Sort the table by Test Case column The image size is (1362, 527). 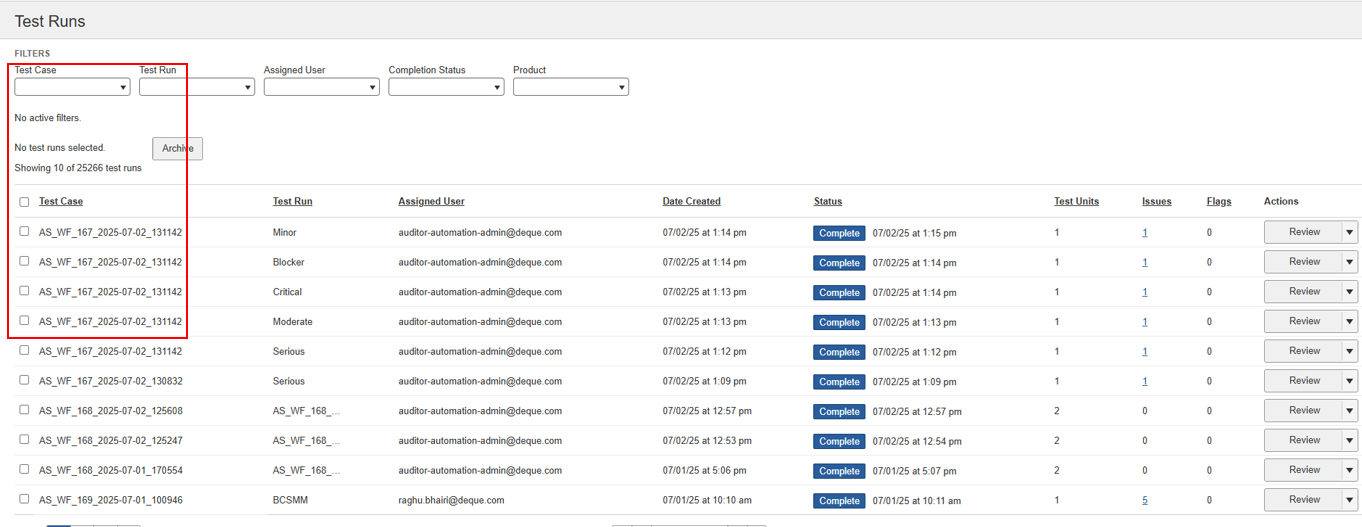pos(61,201)
